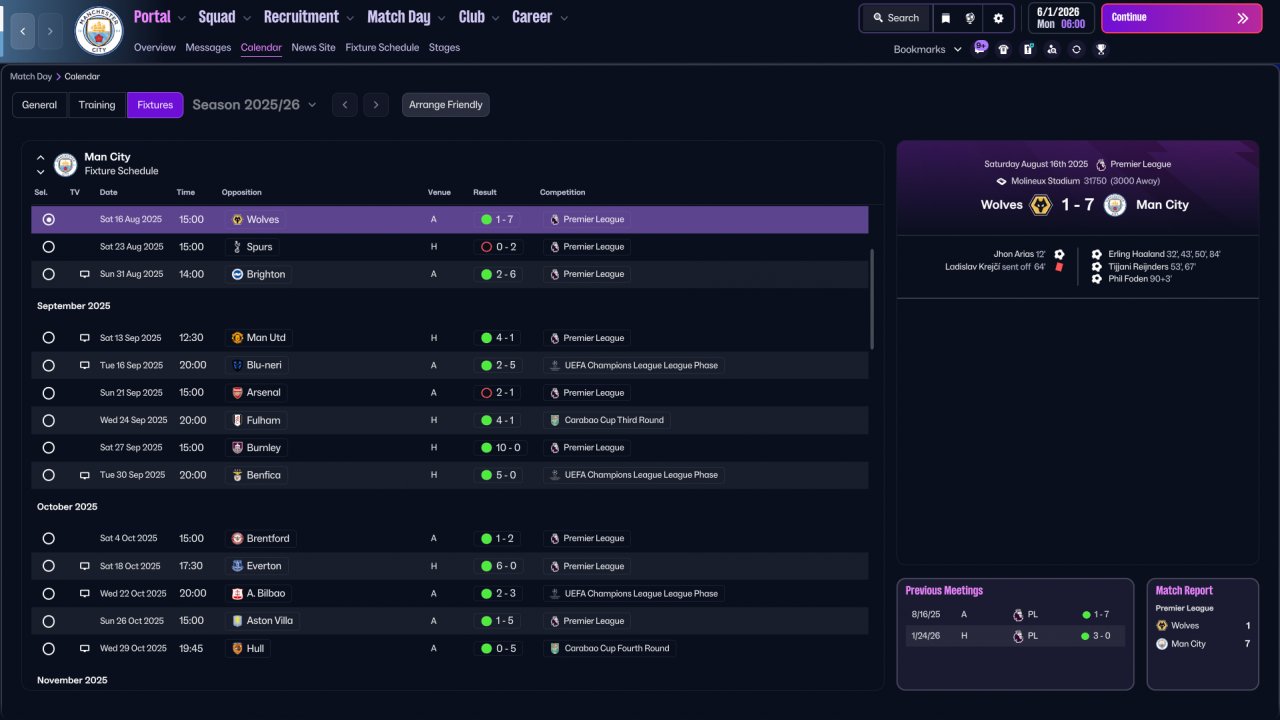Open the Stages tab
The width and height of the screenshot is (1280, 720).
click(444, 47)
